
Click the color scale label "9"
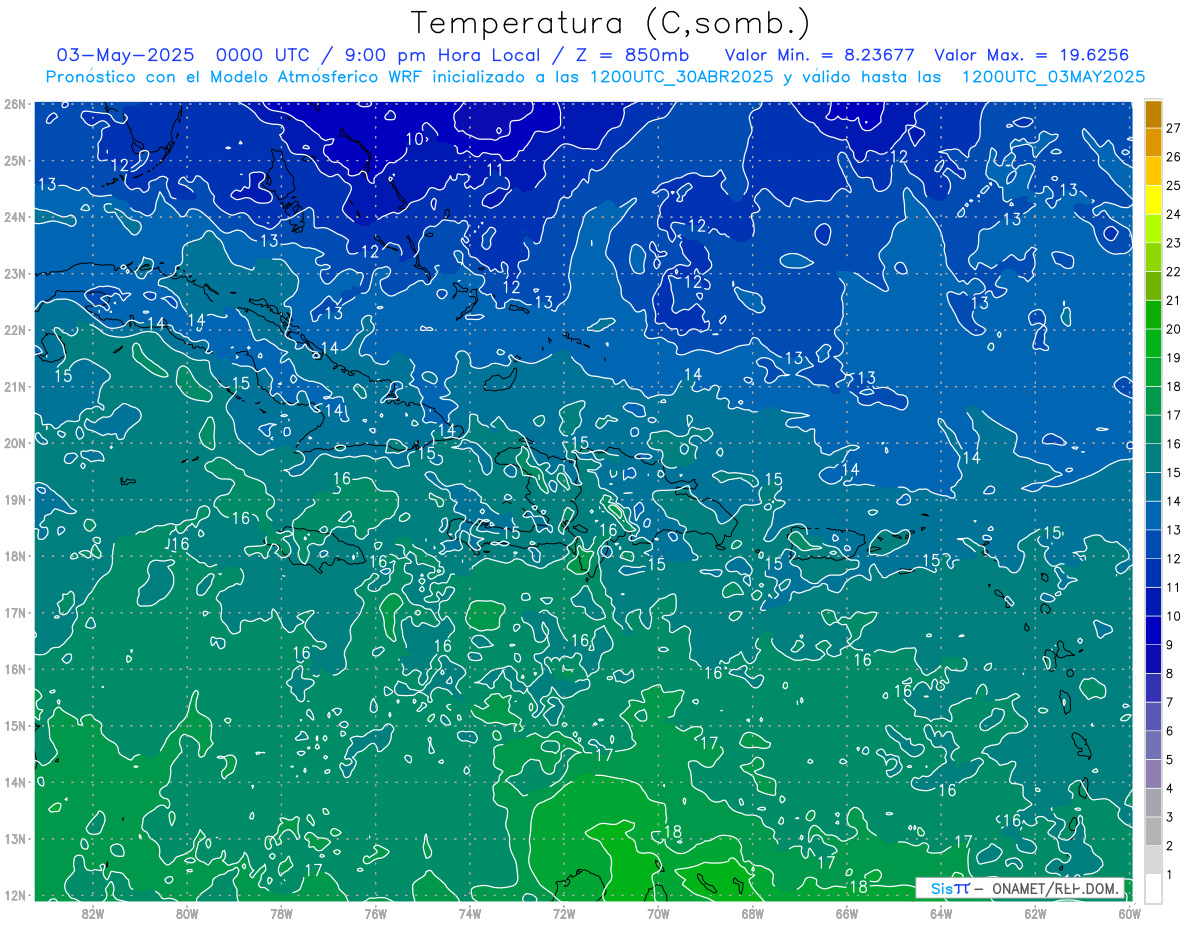tap(1170, 645)
